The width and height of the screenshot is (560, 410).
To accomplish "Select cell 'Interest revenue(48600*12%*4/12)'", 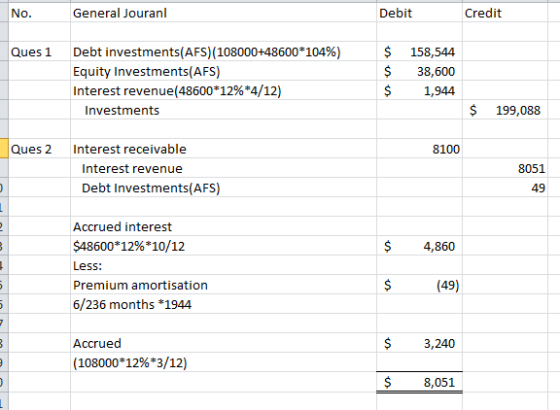I will pyautogui.click(x=223, y=91).
